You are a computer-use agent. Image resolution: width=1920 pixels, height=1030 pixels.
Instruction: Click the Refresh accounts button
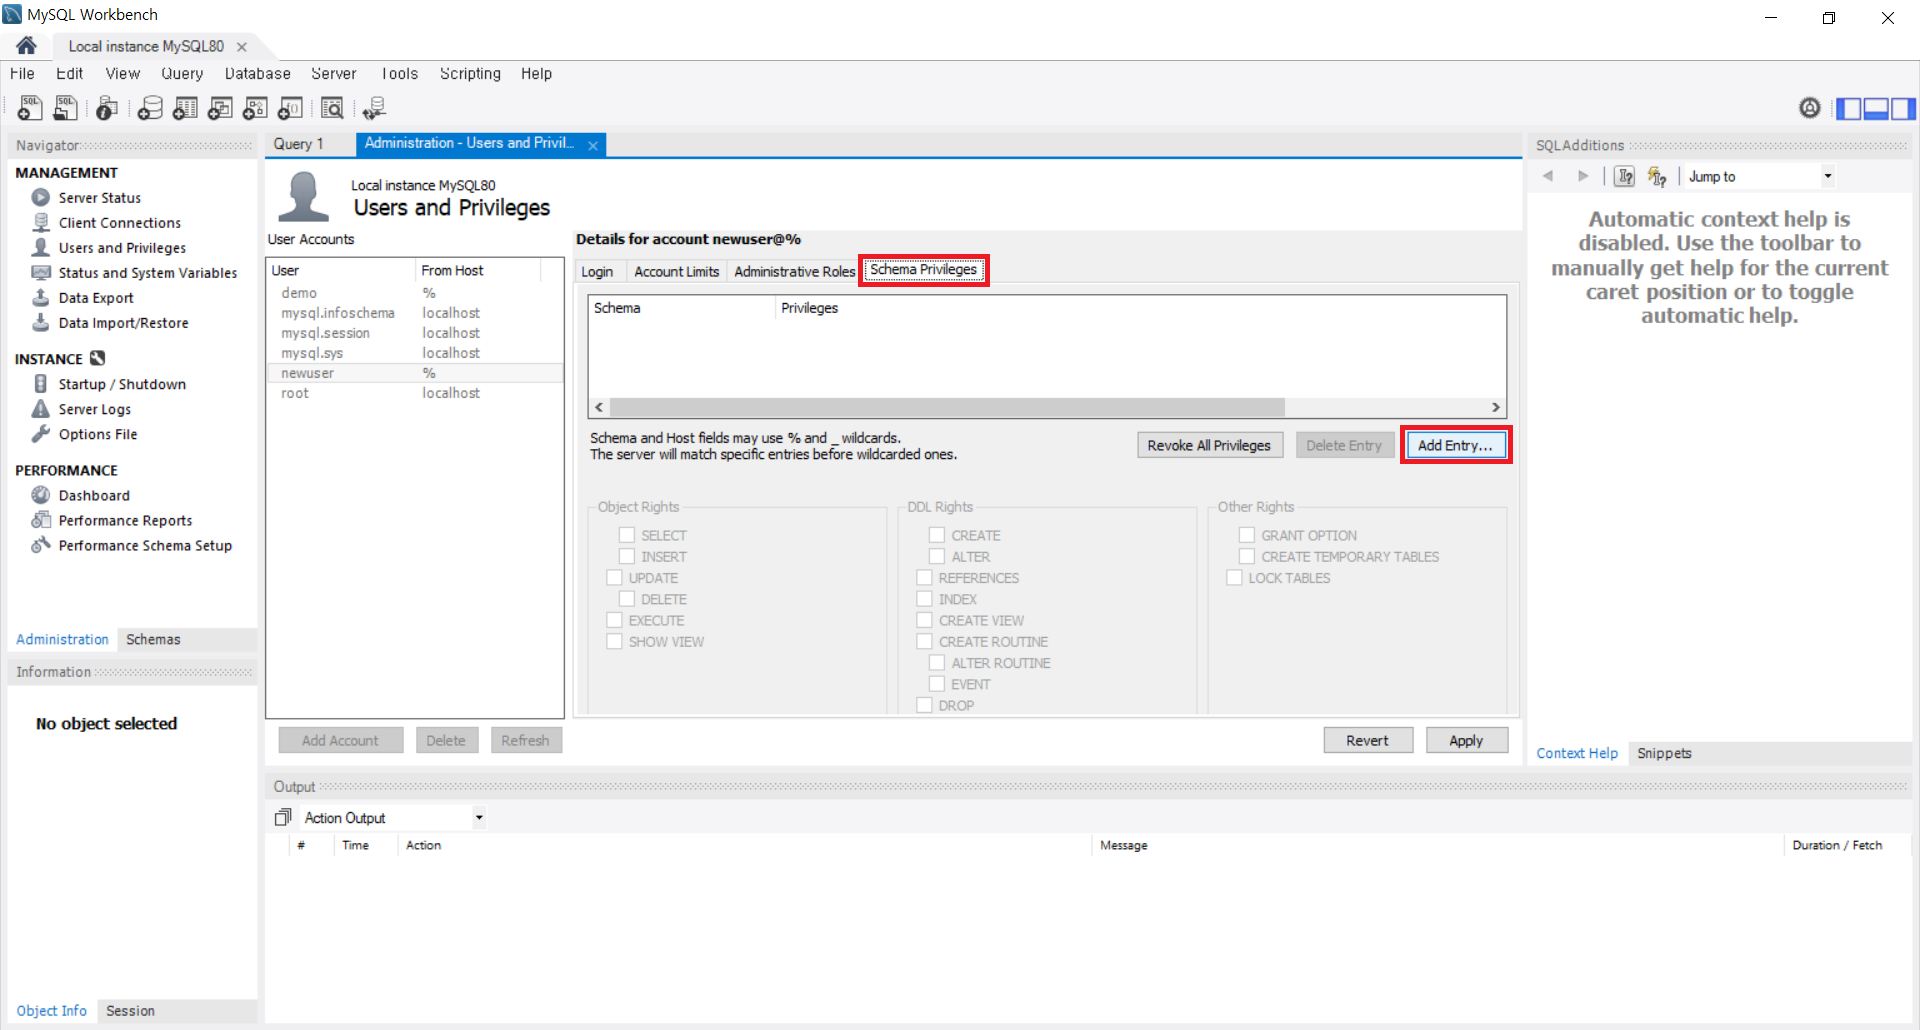pos(525,741)
